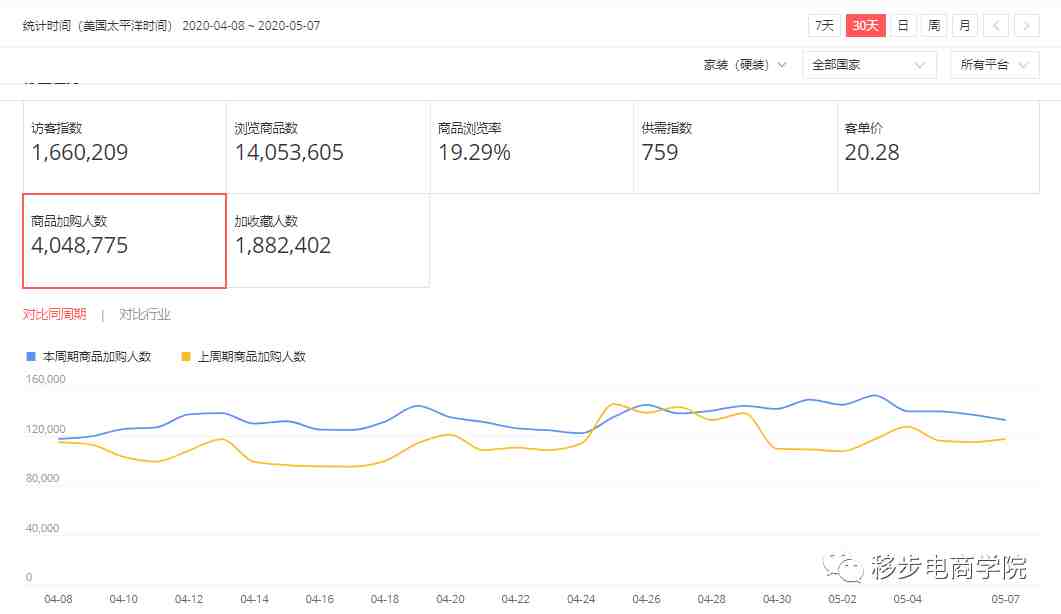Image resolution: width=1061 pixels, height=614 pixels.
Task: Open the 全部国家 country dropdown
Action: 870,65
